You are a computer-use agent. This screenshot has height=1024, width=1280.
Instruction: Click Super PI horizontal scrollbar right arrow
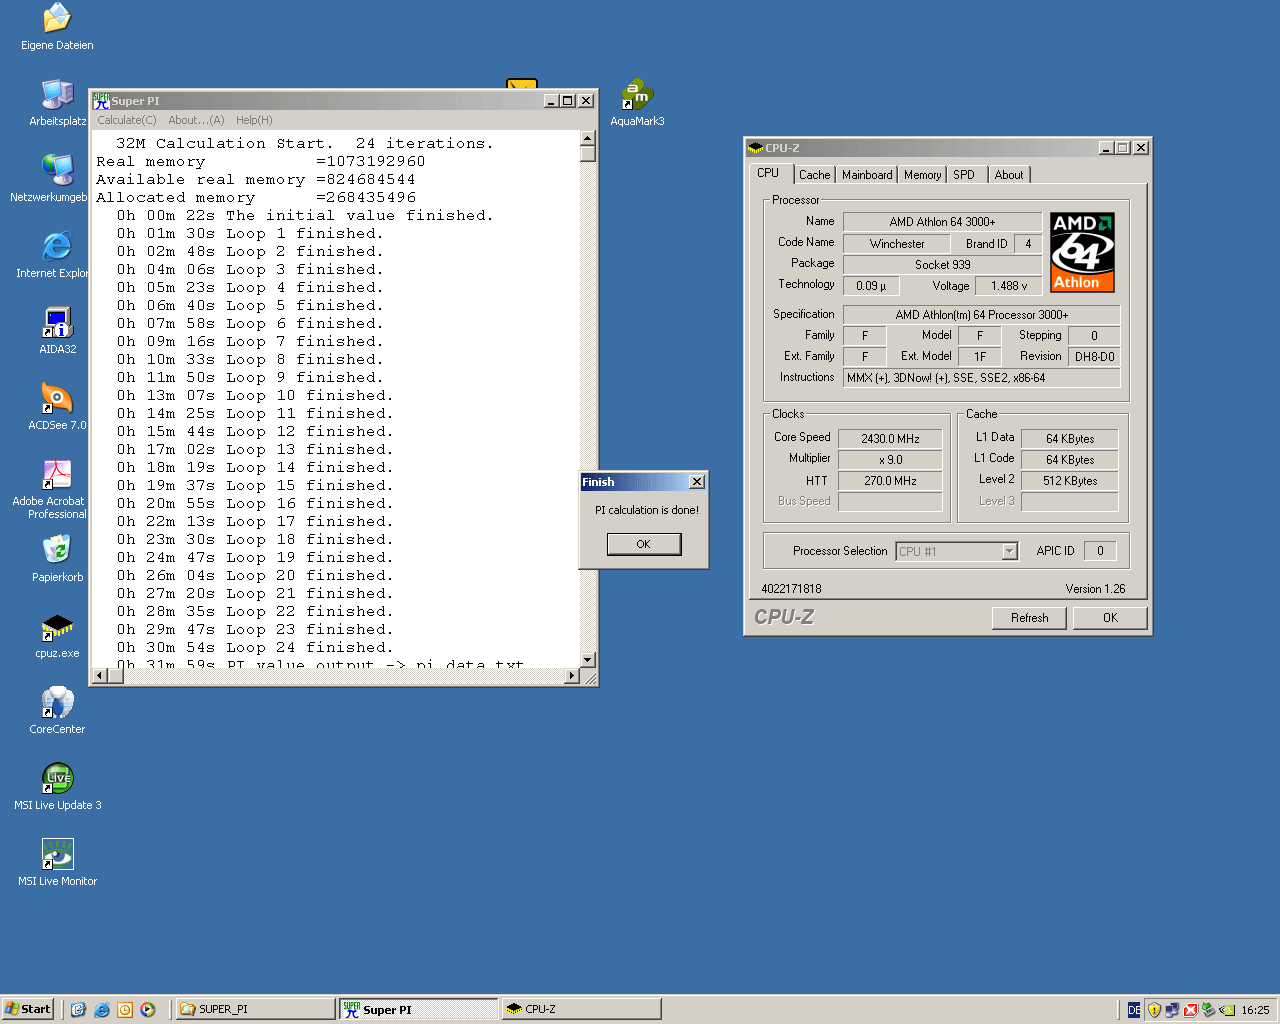[x=572, y=676]
